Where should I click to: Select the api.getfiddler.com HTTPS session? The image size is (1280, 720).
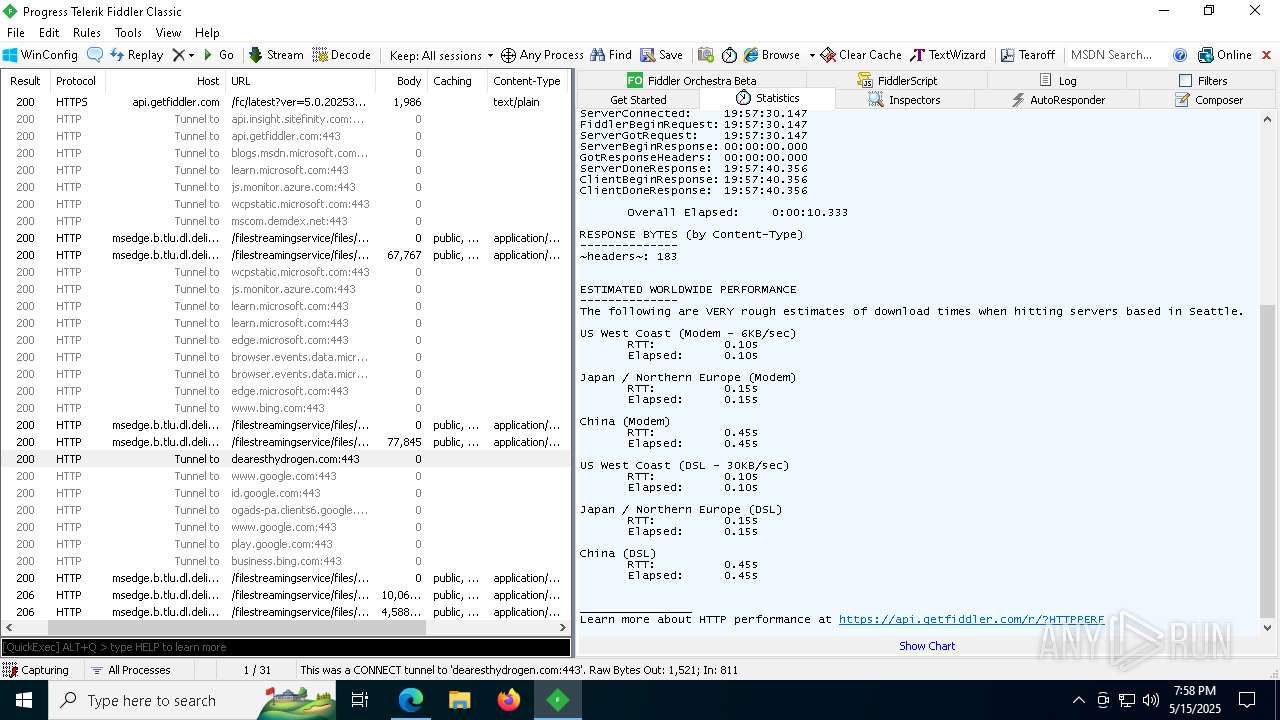285,102
